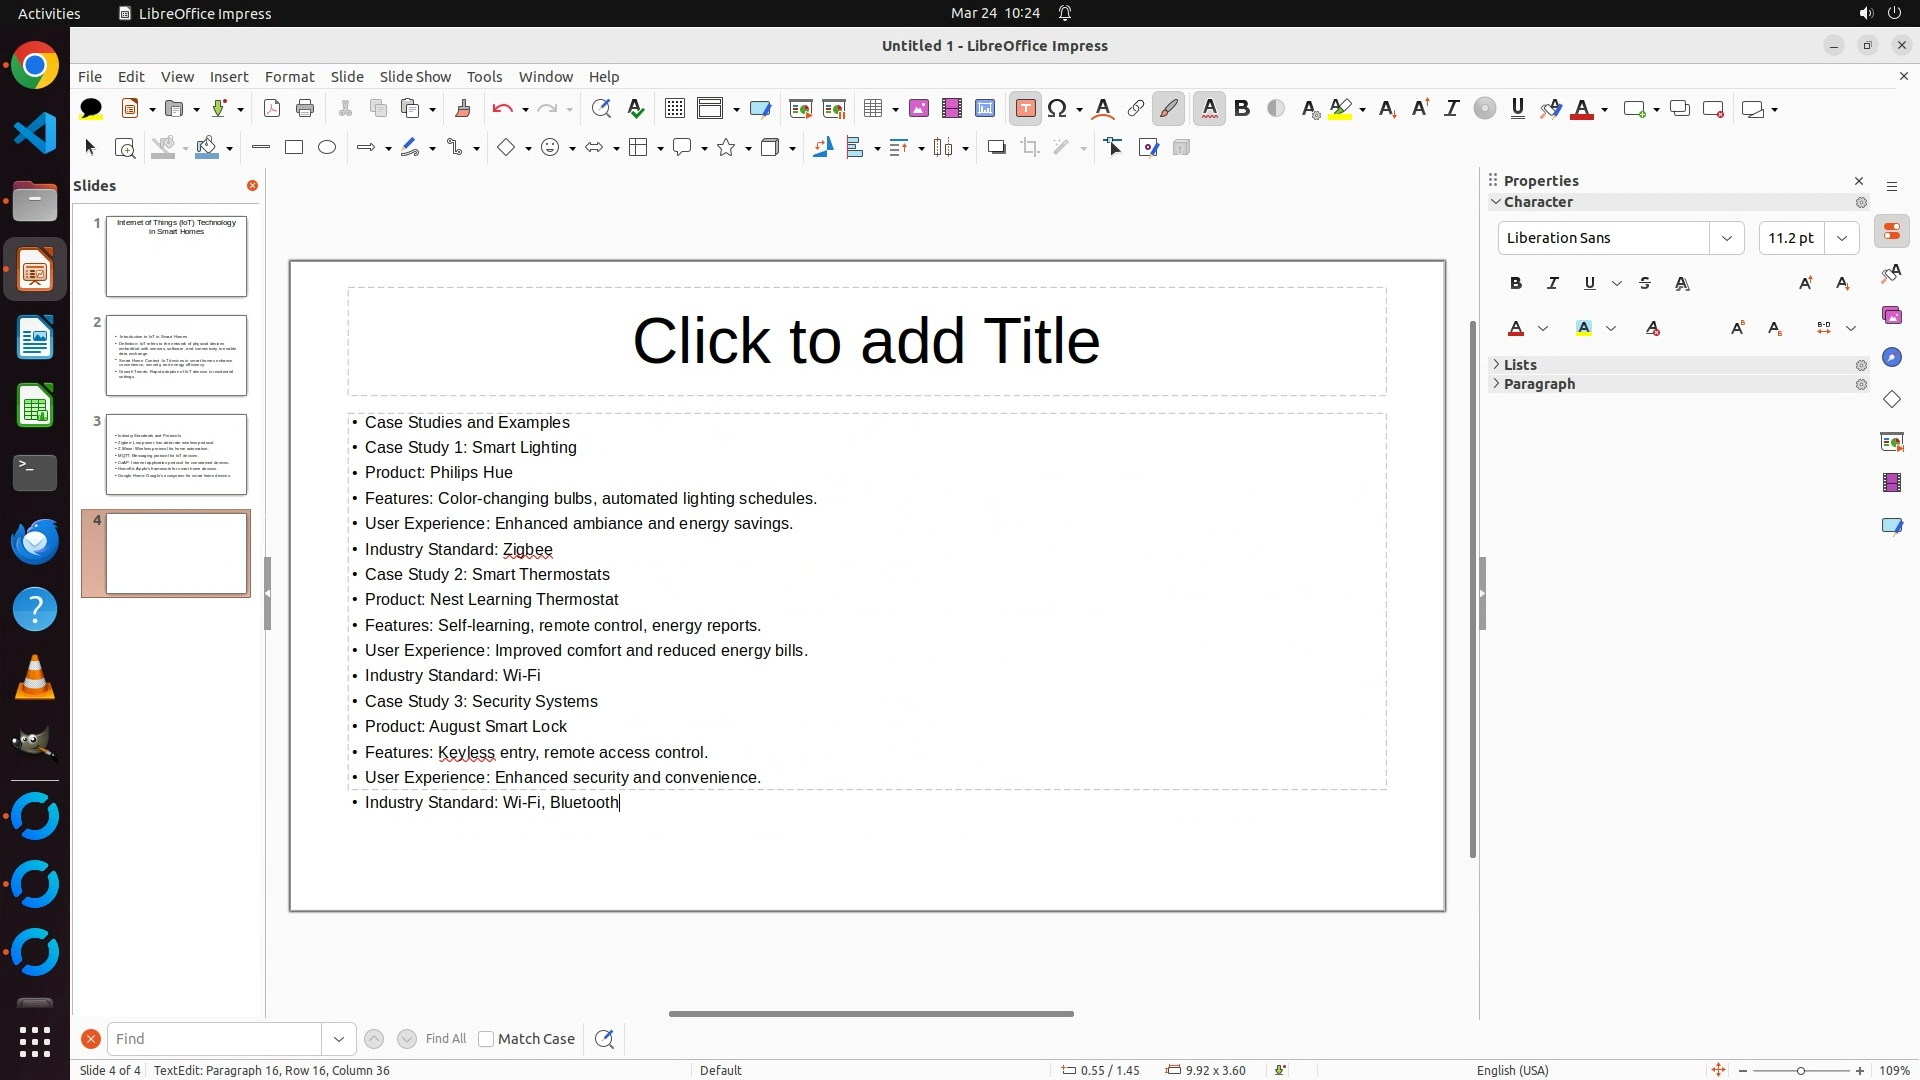1920x1080 pixels.
Task: Click the title placeholder text
Action: coord(866,341)
